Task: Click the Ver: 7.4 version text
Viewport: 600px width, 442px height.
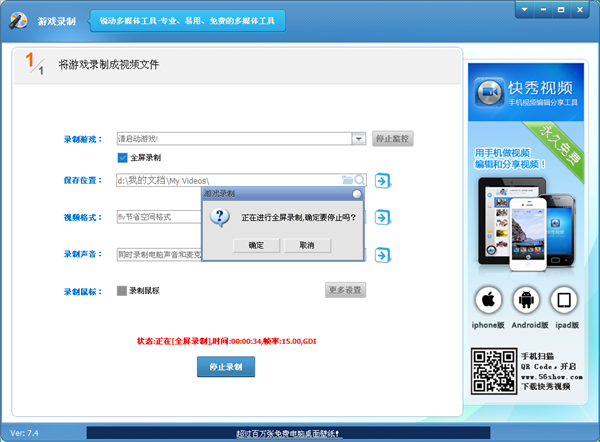Action: pyautogui.click(x=24, y=433)
